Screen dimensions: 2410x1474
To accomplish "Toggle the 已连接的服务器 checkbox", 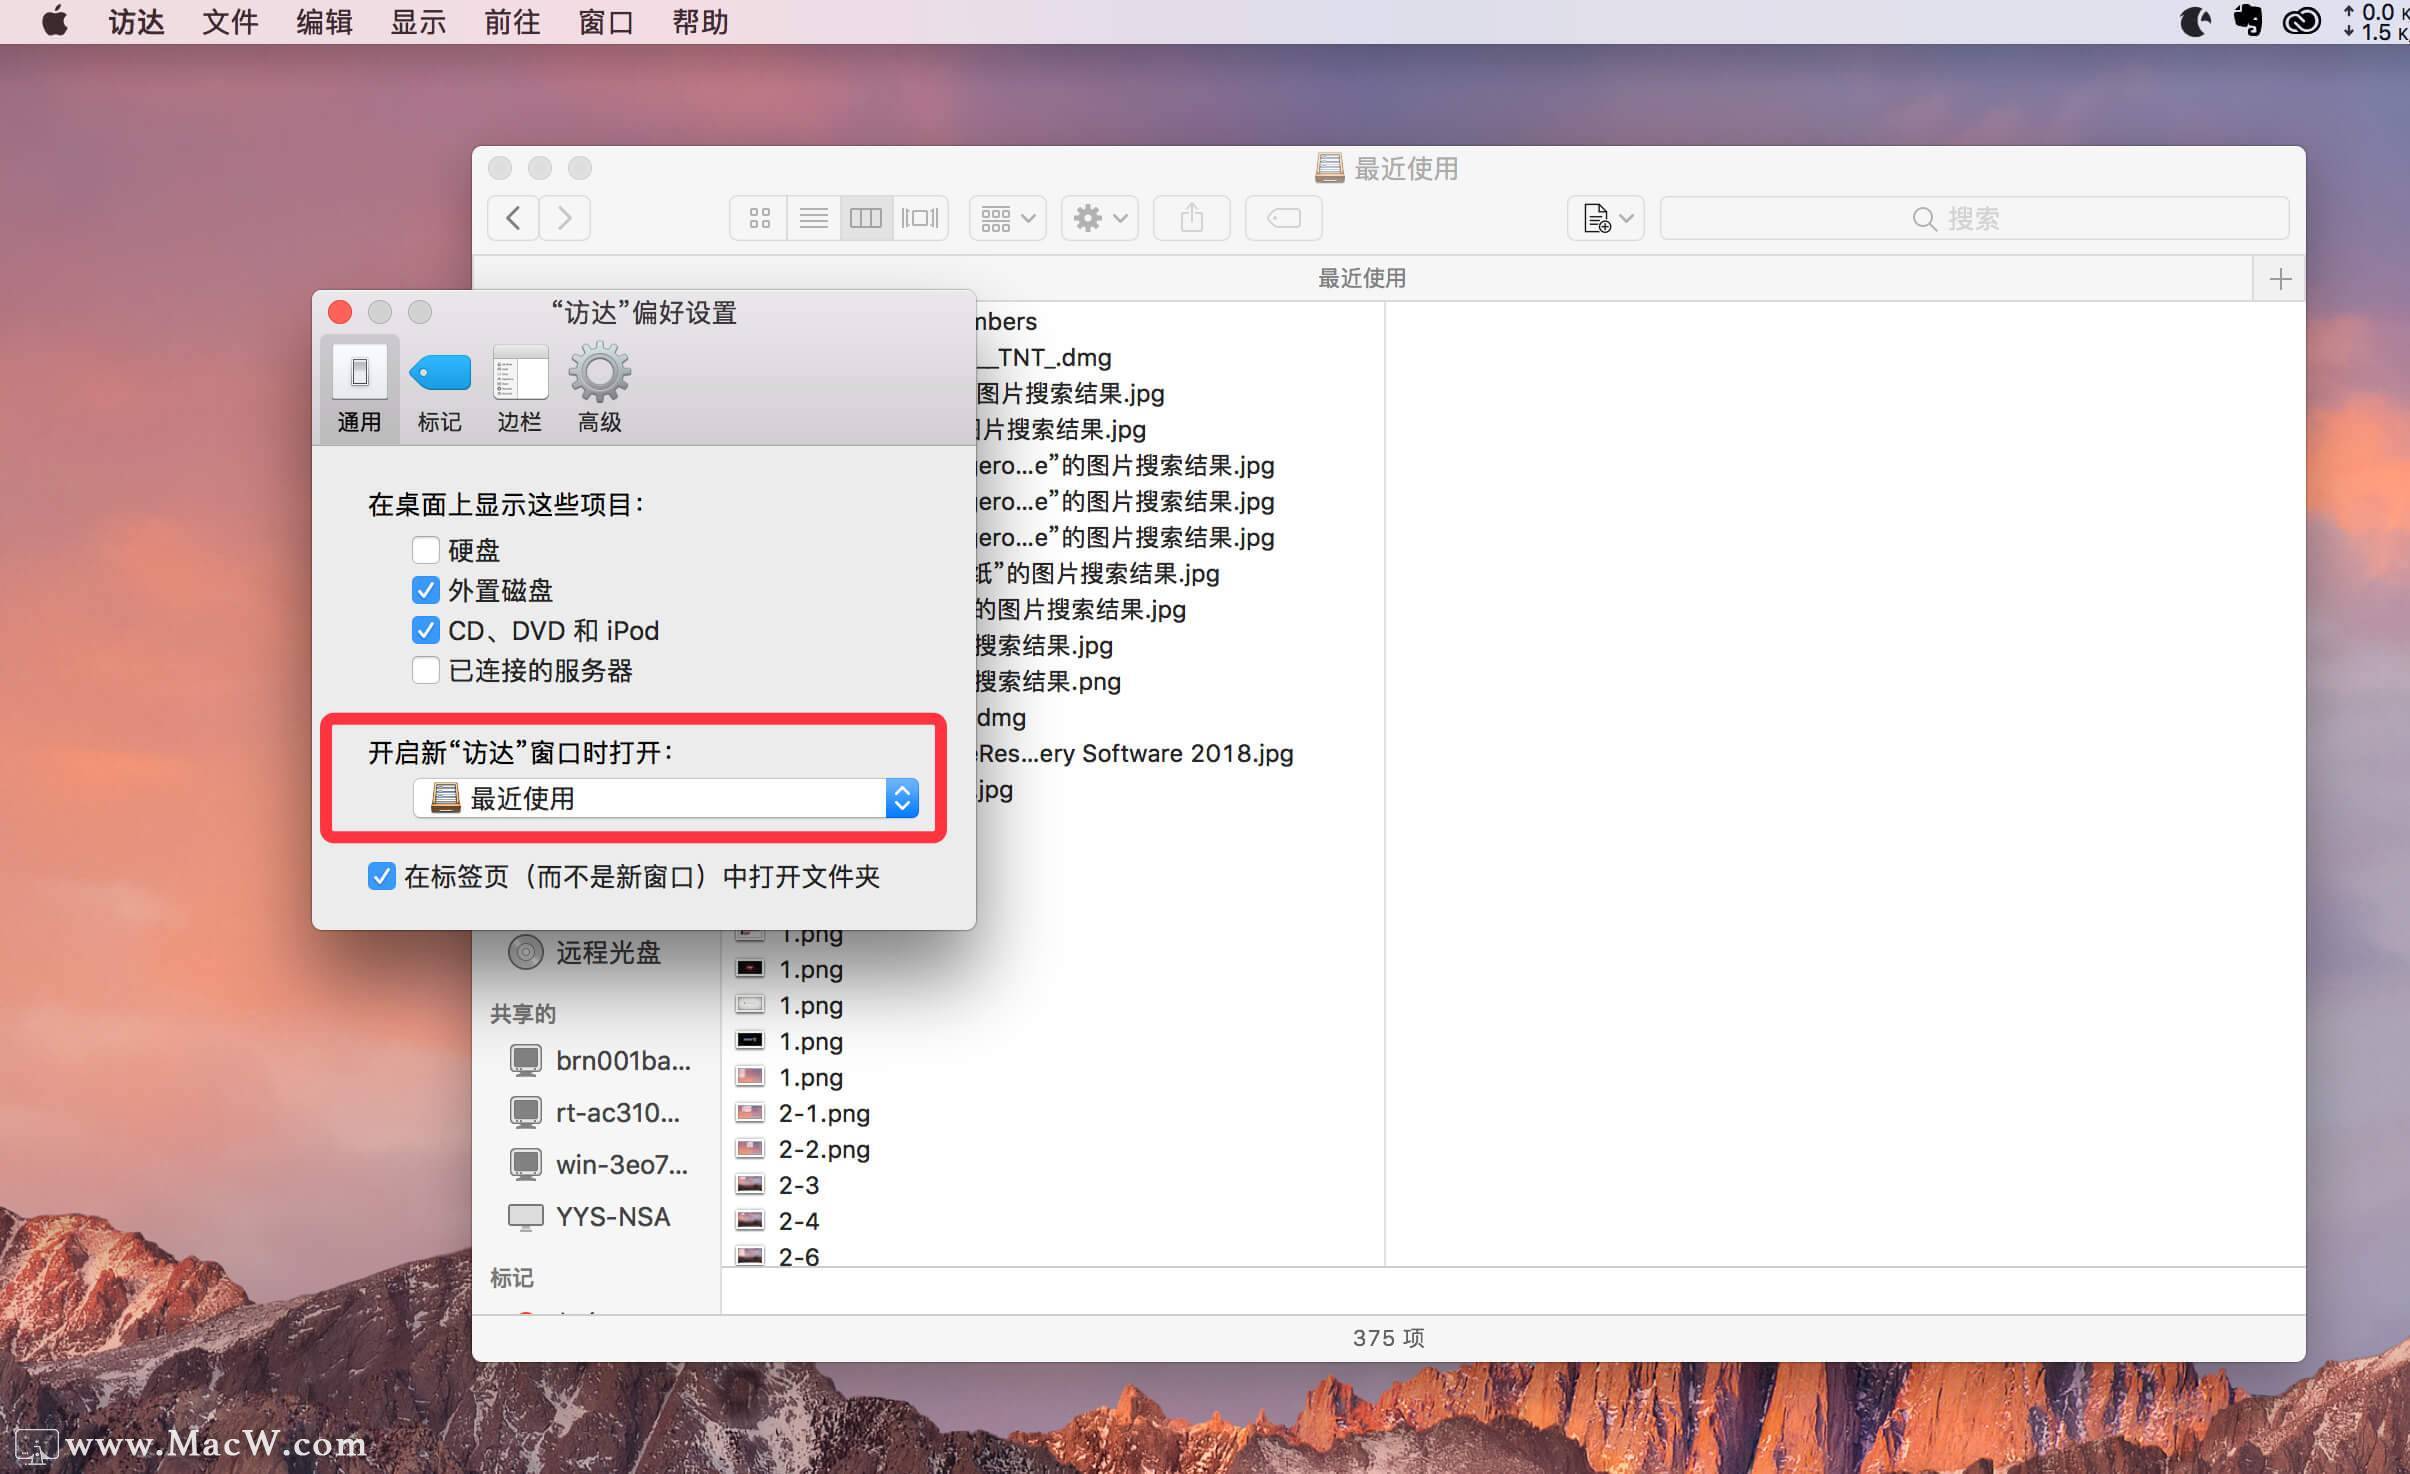I will coord(426,670).
